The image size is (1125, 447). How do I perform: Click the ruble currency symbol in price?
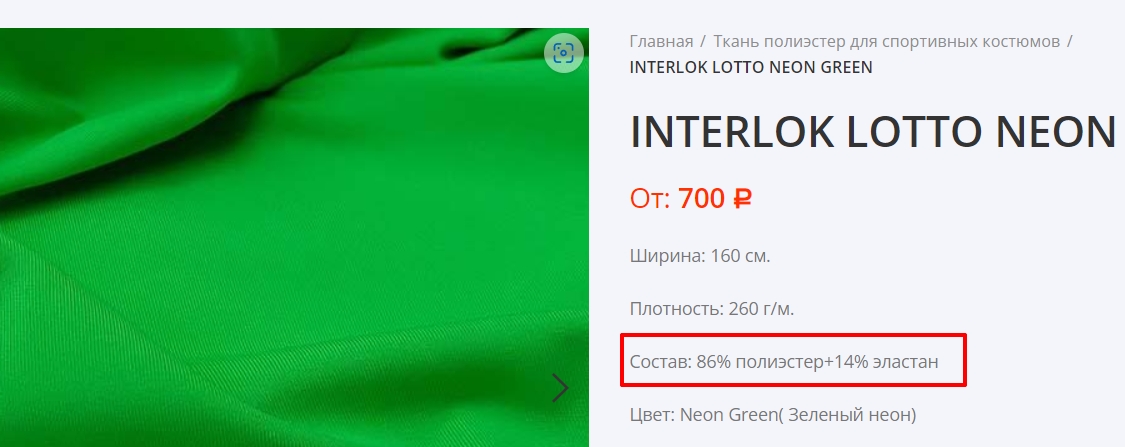click(742, 198)
